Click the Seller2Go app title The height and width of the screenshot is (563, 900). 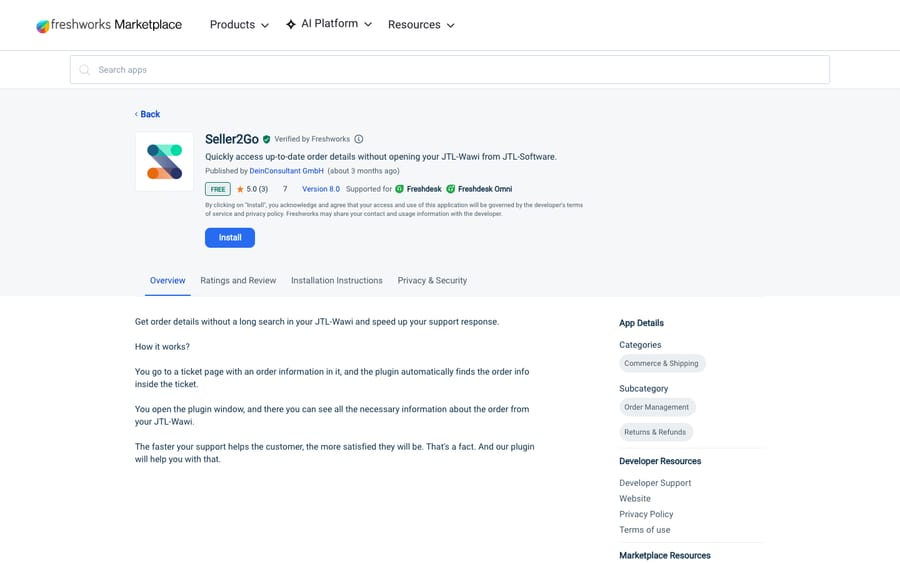pyautogui.click(x=232, y=139)
